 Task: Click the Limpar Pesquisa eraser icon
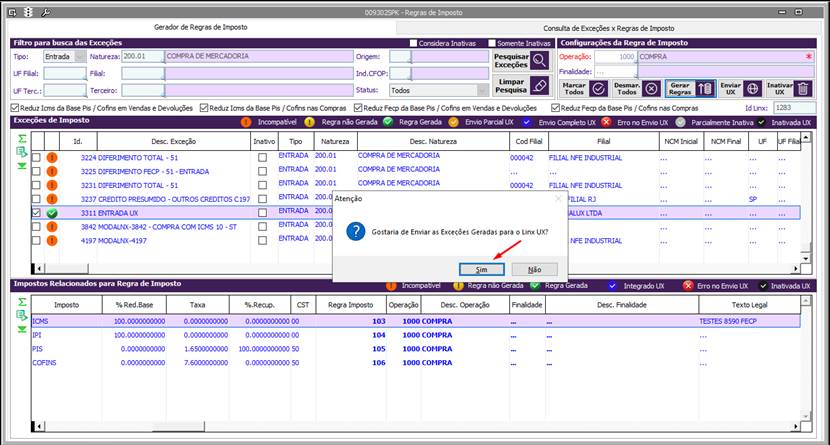pos(540,86)
